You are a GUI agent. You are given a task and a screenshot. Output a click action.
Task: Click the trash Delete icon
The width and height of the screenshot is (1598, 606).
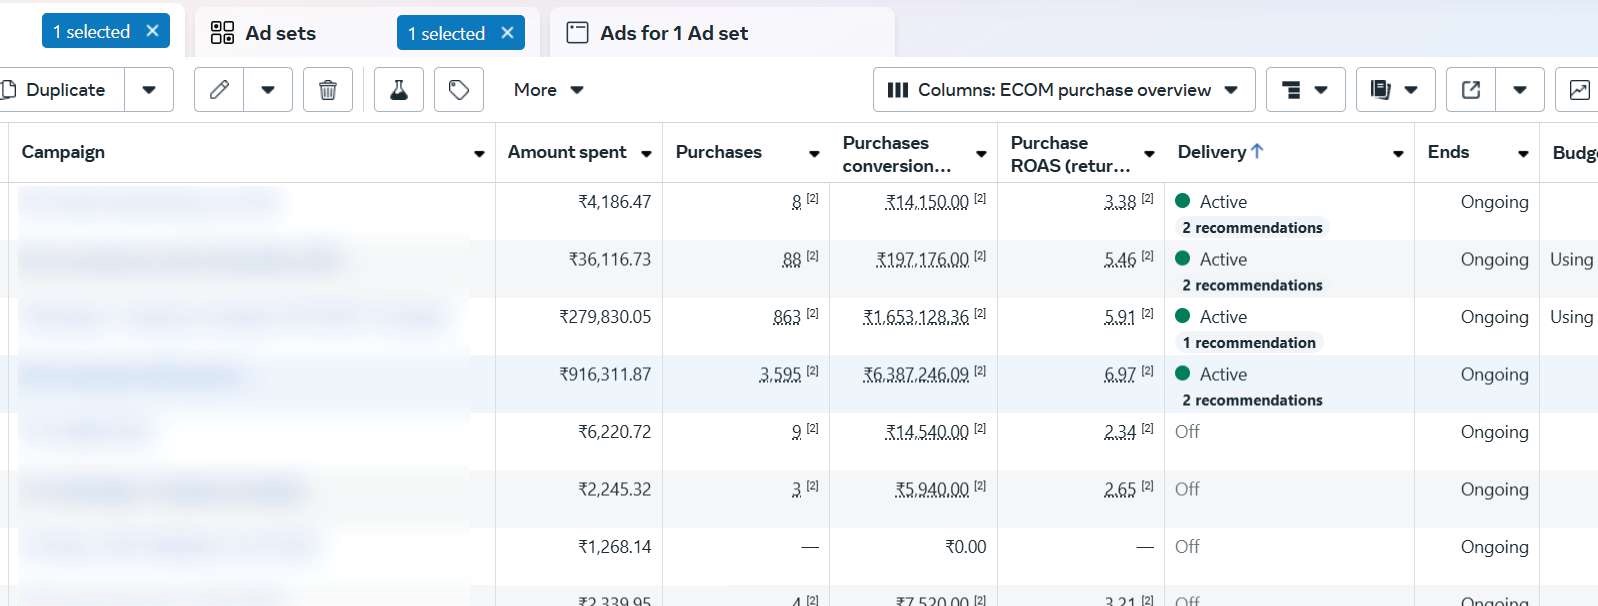point(327,90)
